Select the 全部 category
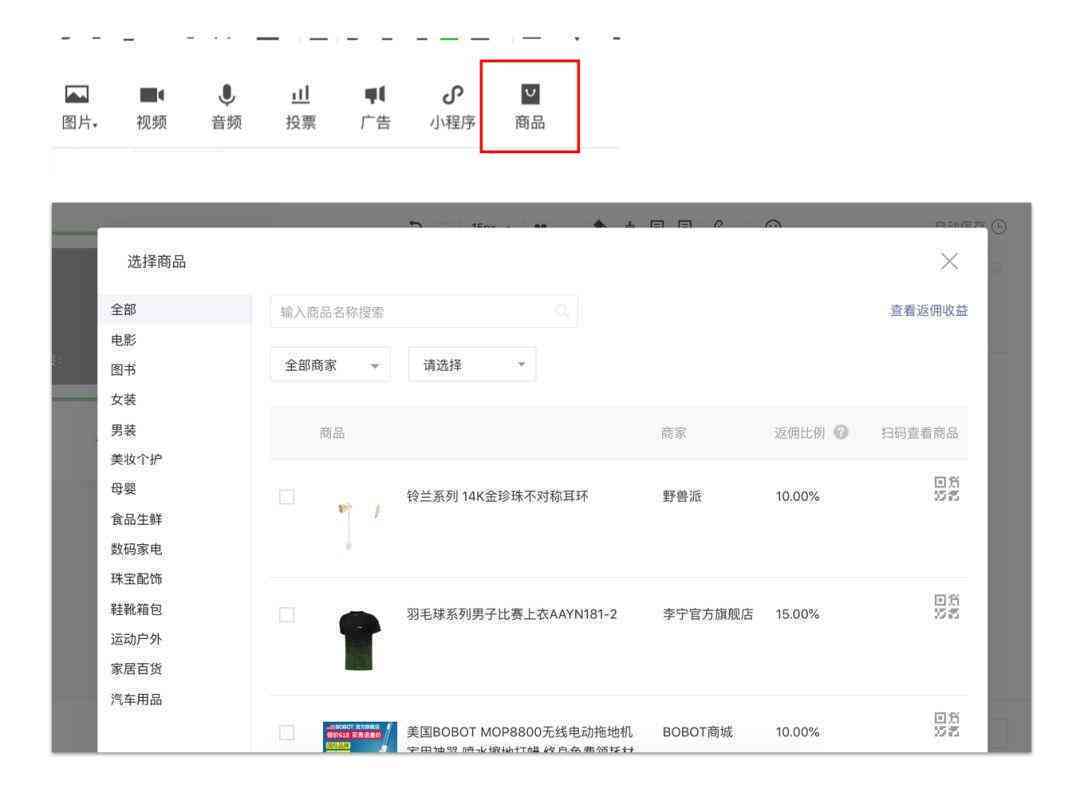Viewport: 1080px width, 785px height. point(175,310)
